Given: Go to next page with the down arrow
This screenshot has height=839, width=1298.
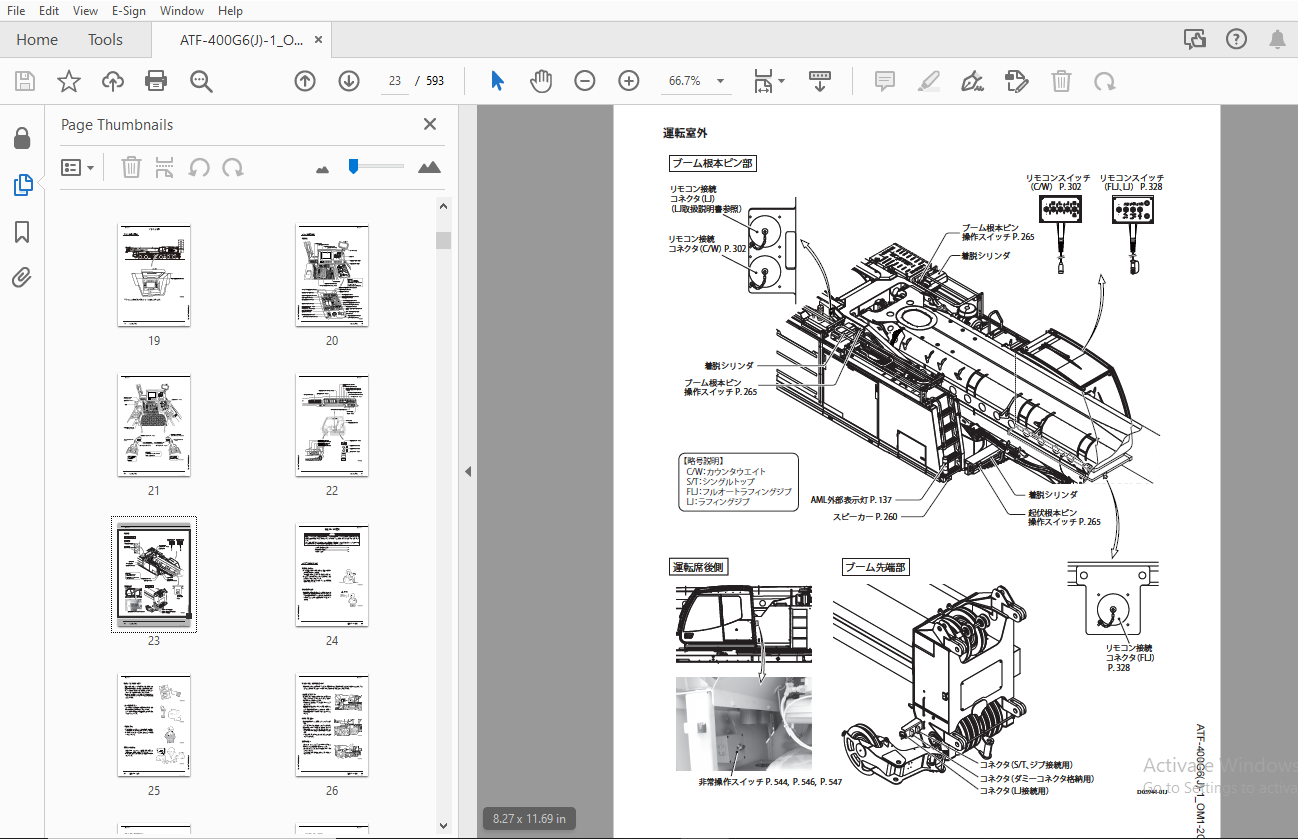Looking at the screenshot, I should click(x=349, y=81).
